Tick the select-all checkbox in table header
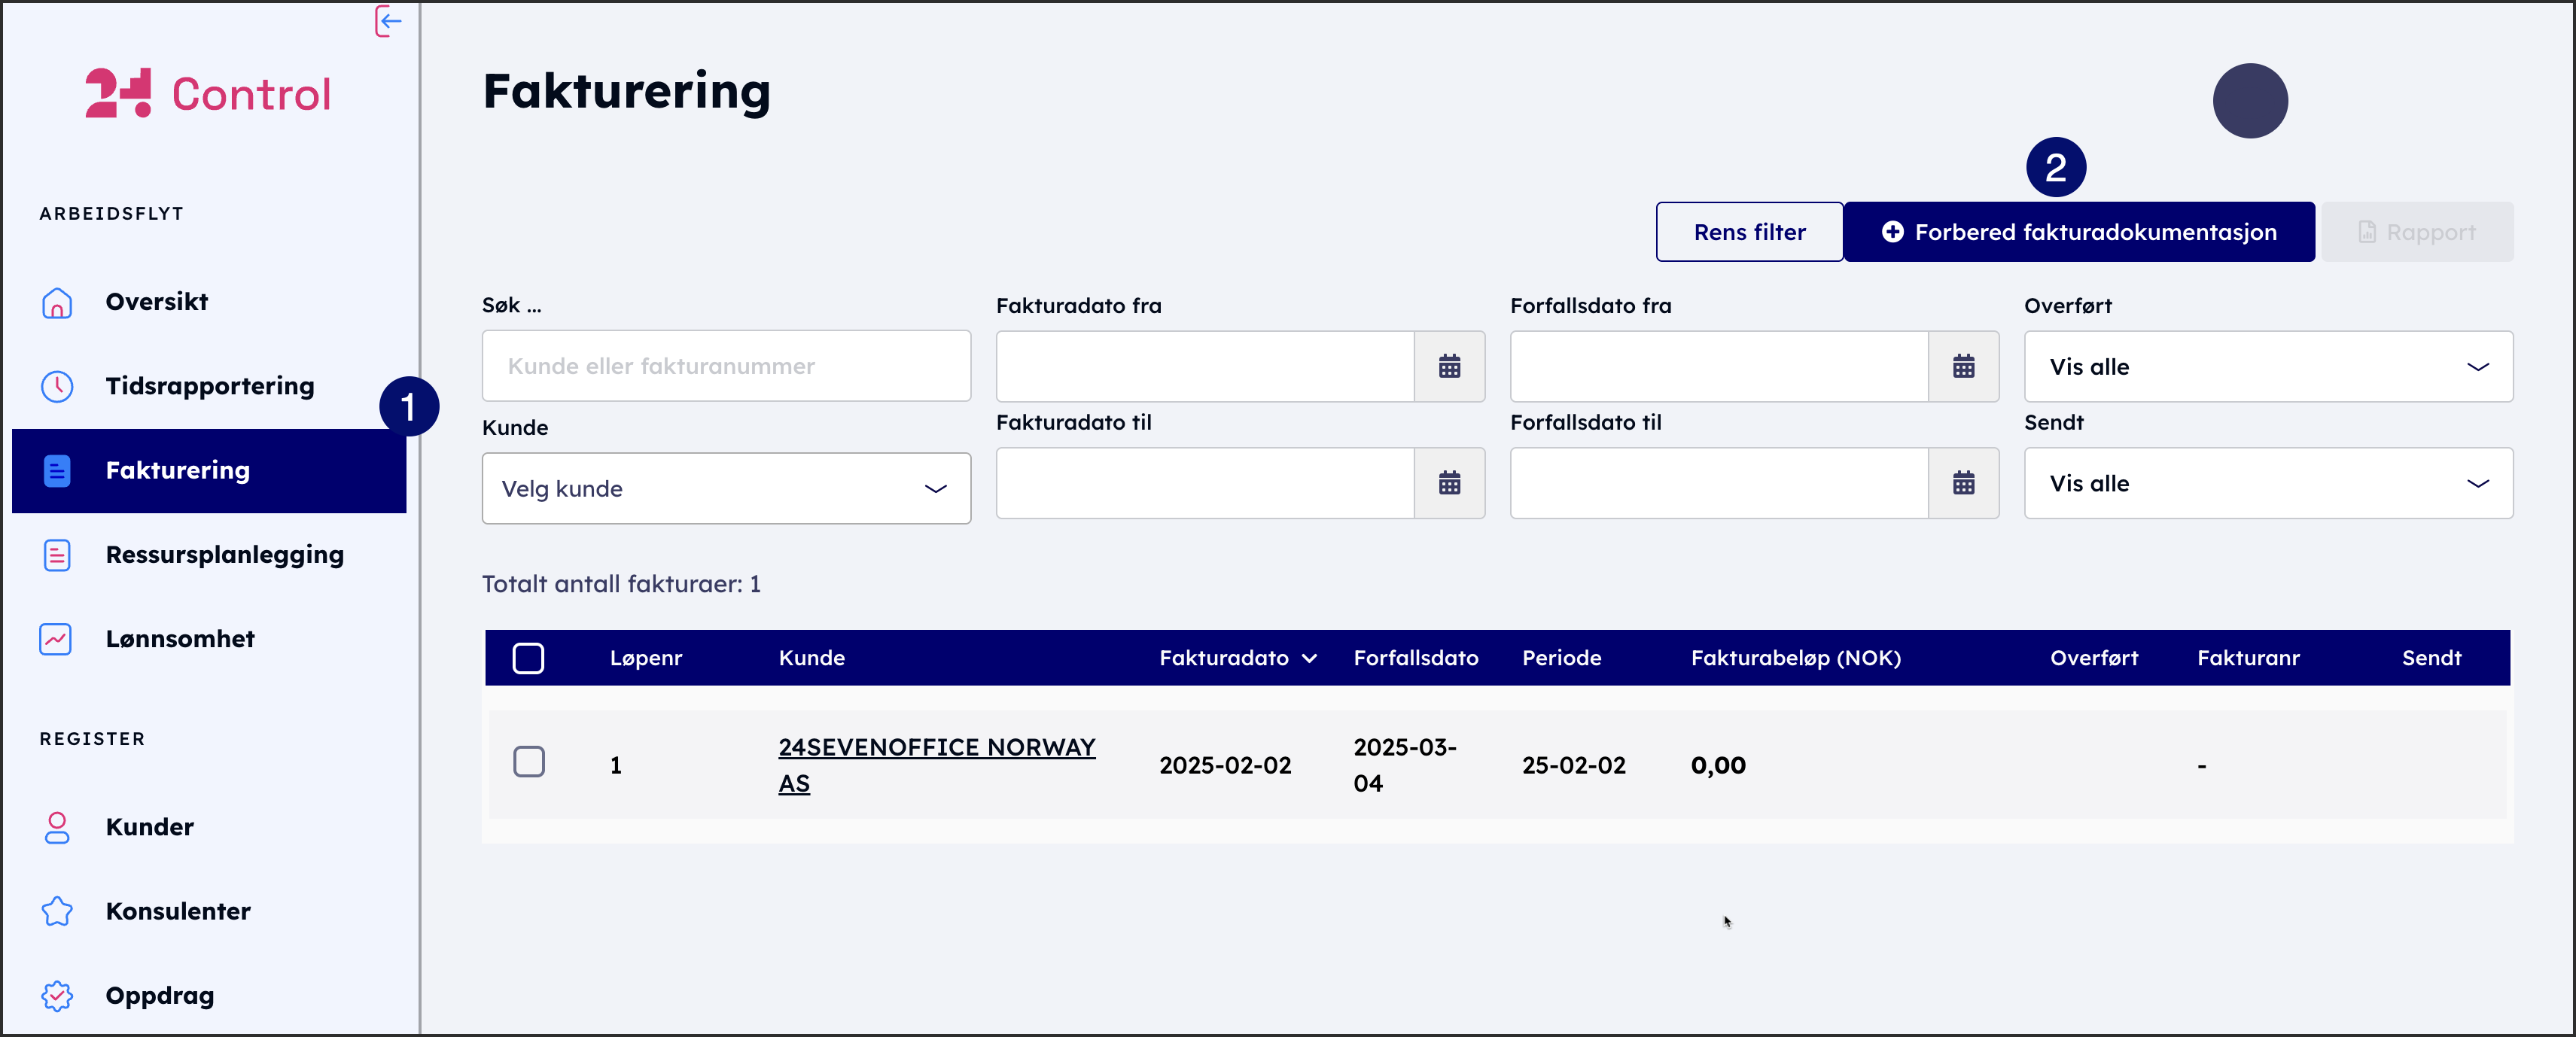This screenshot has width=2576, height=1037. [528, 658]
